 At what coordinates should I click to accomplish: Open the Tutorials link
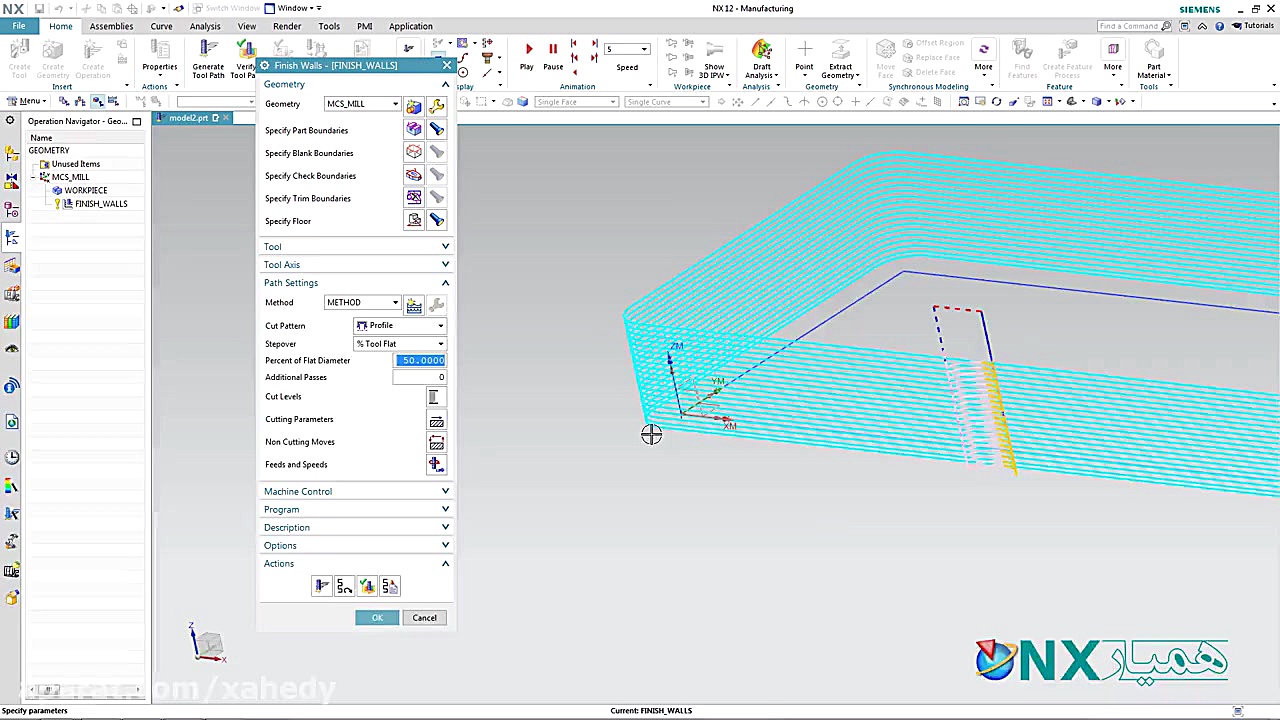1253,26
